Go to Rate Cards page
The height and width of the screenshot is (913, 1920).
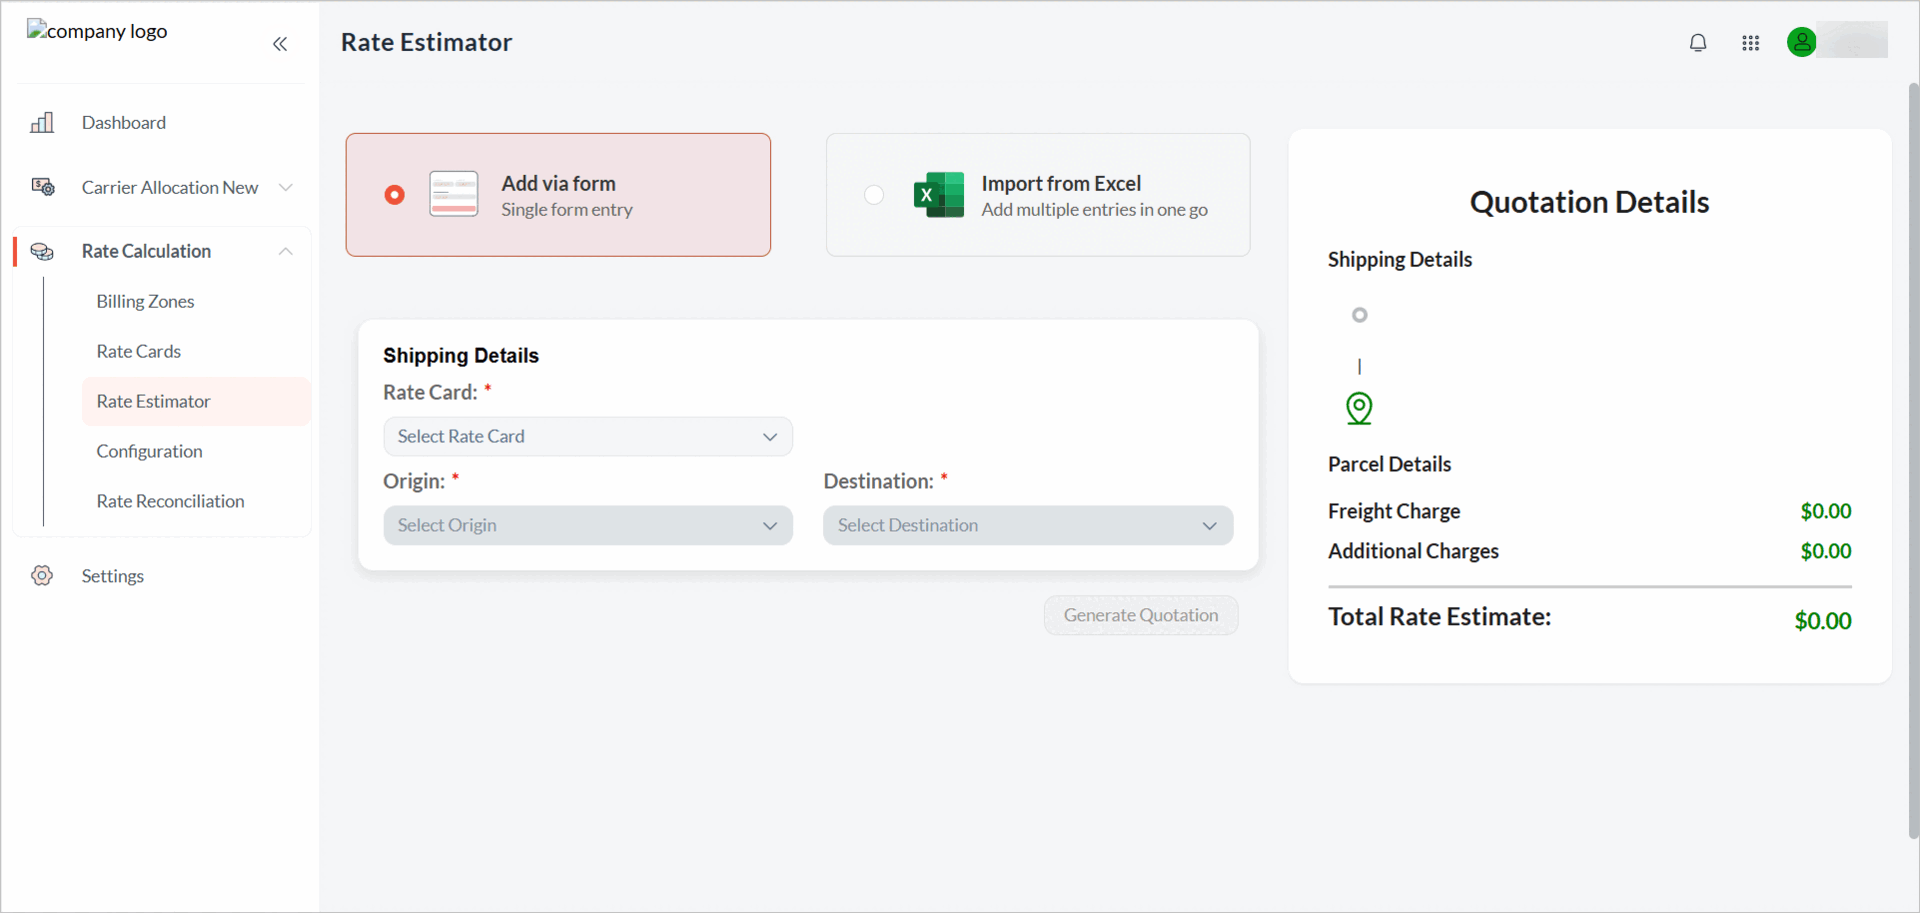(x=138, y=351)
